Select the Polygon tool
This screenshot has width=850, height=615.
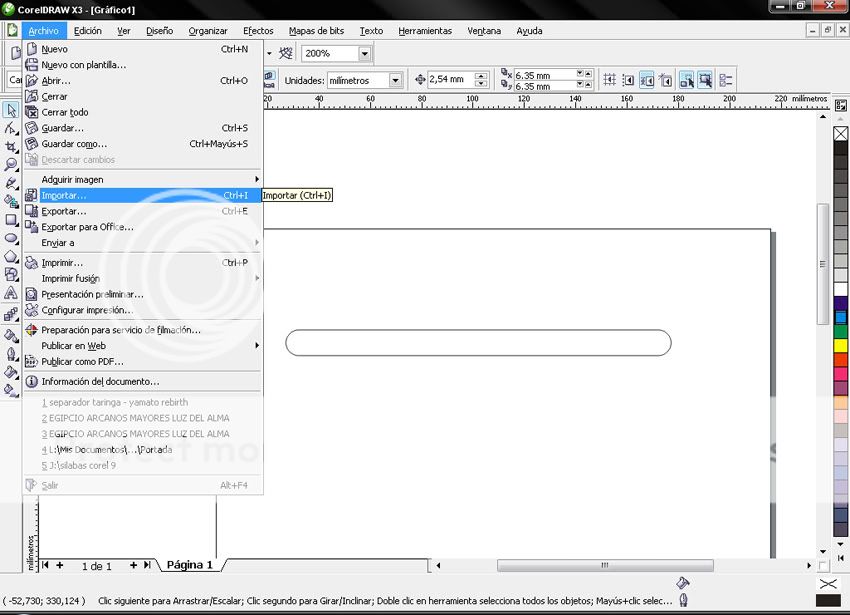[11, 257]
